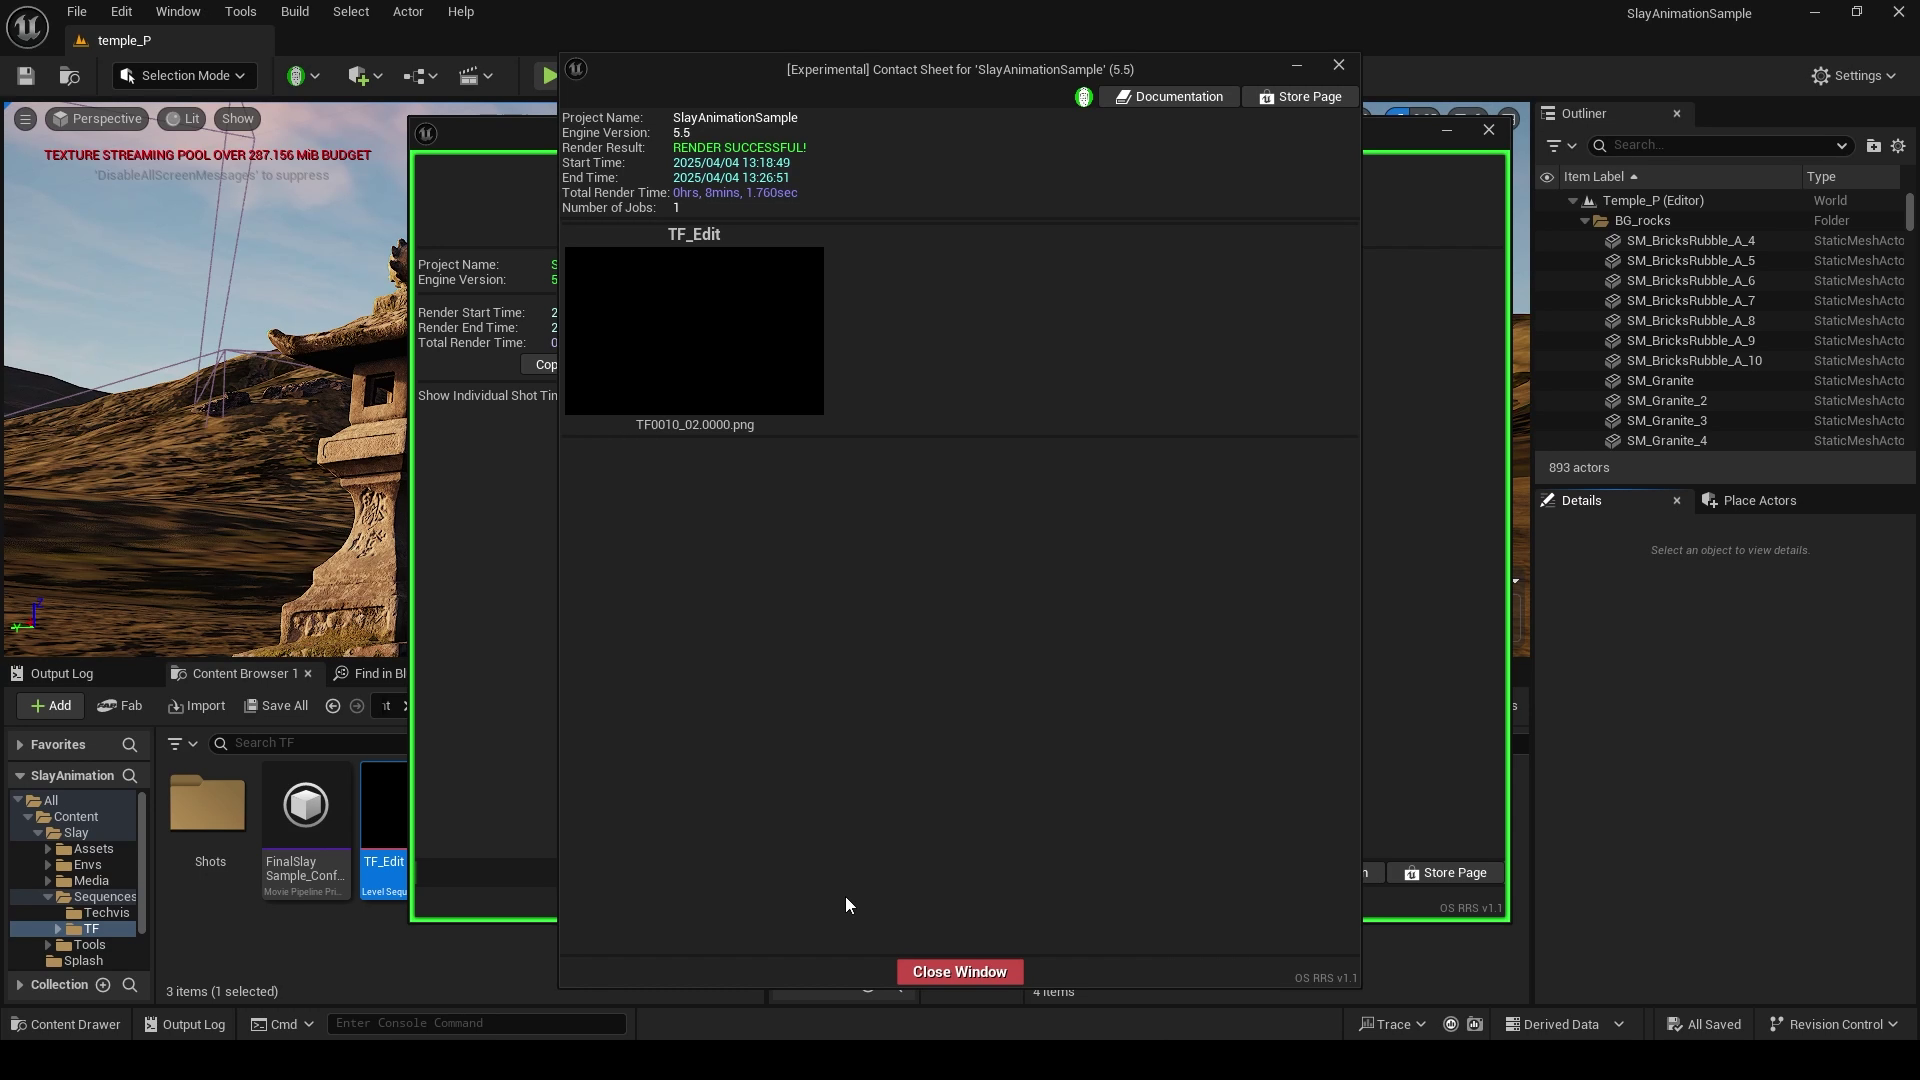
Task: Click the Browse content folder-search toolbar icon
Action: 69,76
